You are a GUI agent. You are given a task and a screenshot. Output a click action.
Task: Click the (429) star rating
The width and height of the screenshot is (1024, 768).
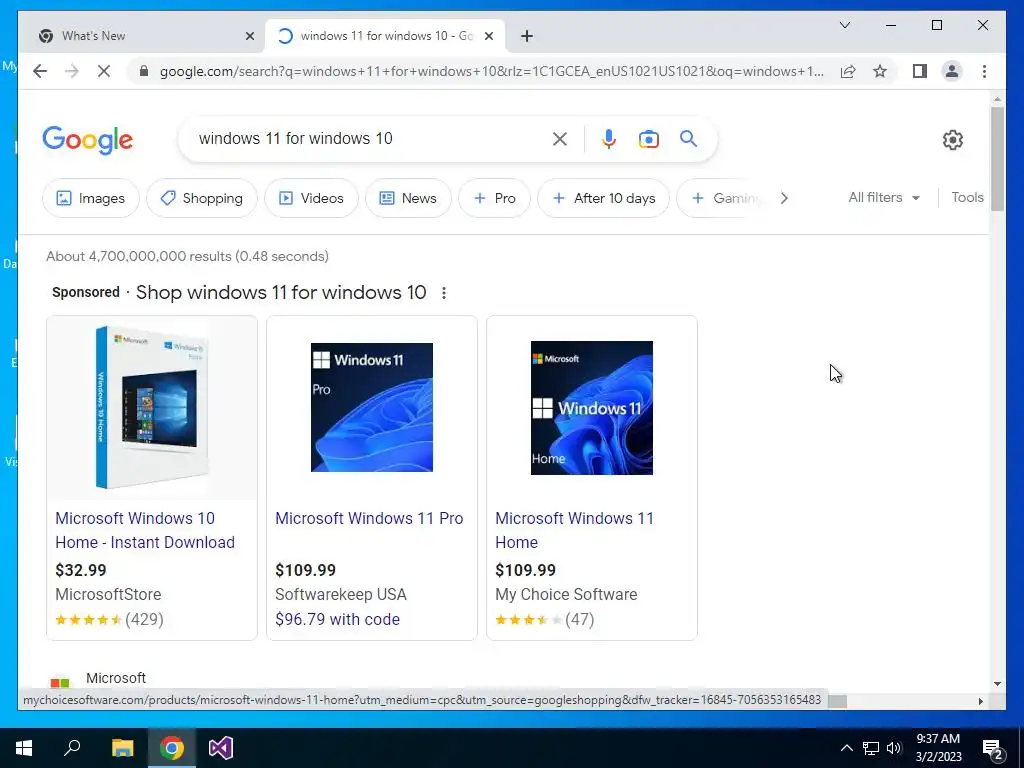pyautogui.click(x=109, y=619)
